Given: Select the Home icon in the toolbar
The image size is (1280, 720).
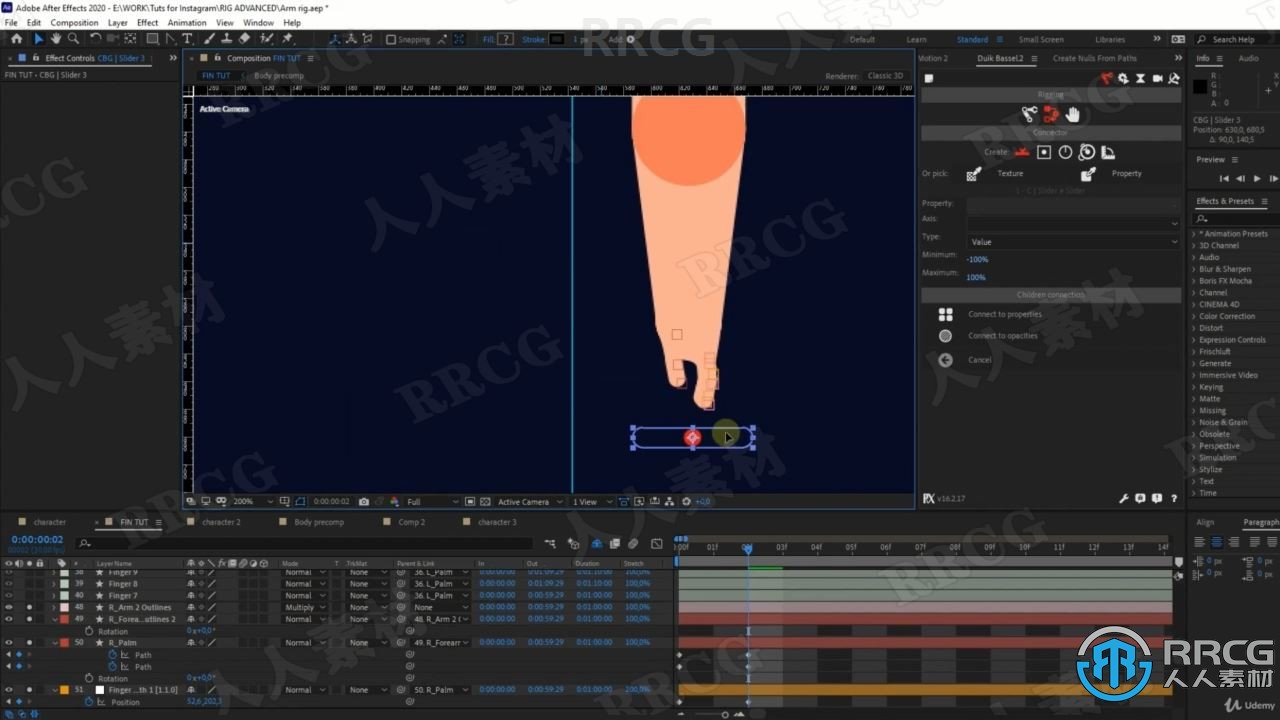Looking at the screenshot, I should click(x=17, y=39).
